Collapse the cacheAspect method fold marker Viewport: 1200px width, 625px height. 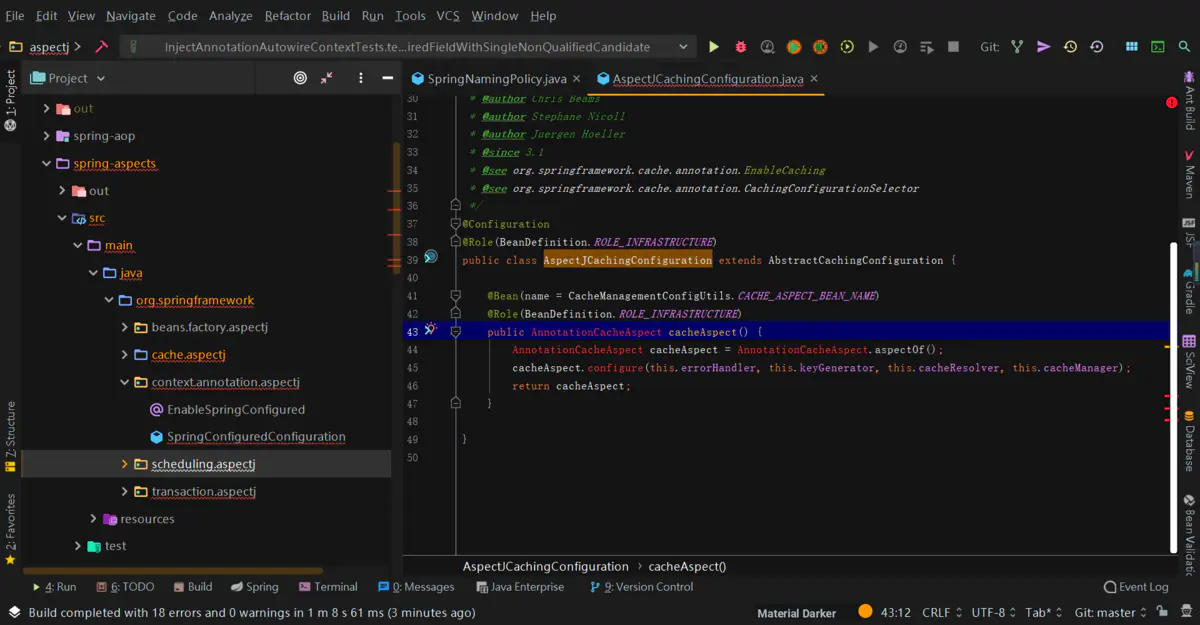coord(456,331)
